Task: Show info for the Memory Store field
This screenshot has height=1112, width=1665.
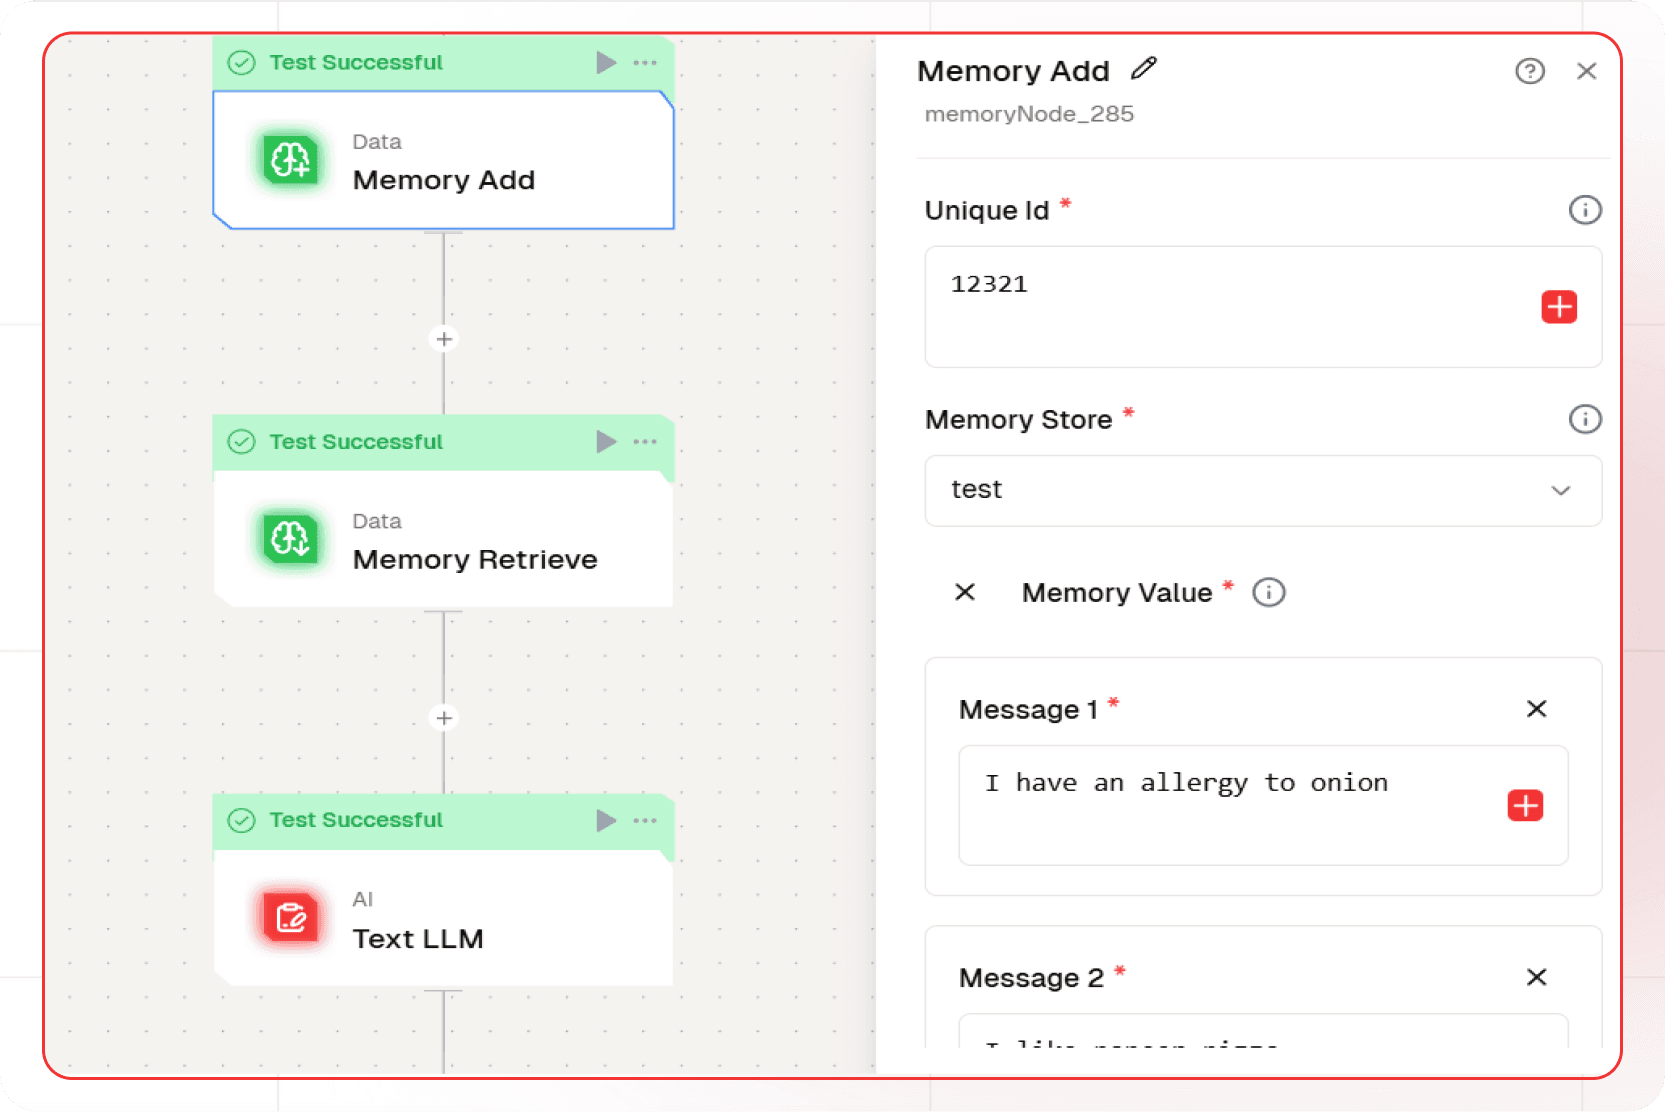Action: [x=1585, y=419]
